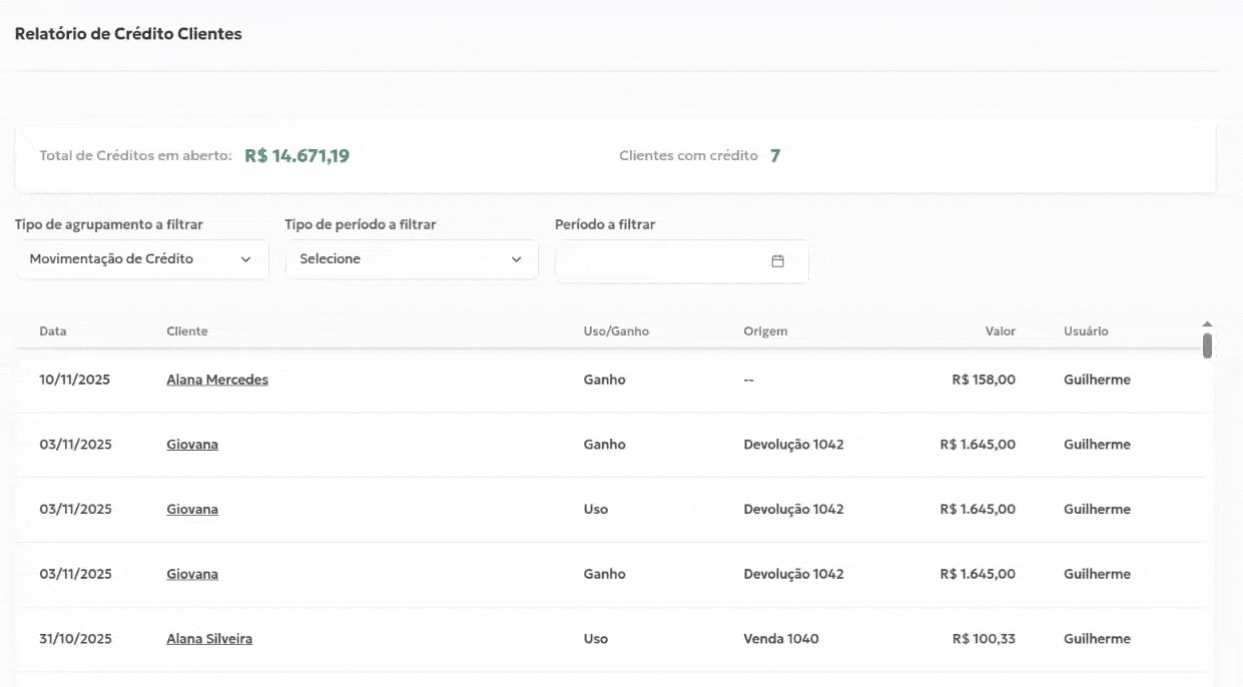Click the Cliente column header
1243x687 pixels.
click(187, 332)
